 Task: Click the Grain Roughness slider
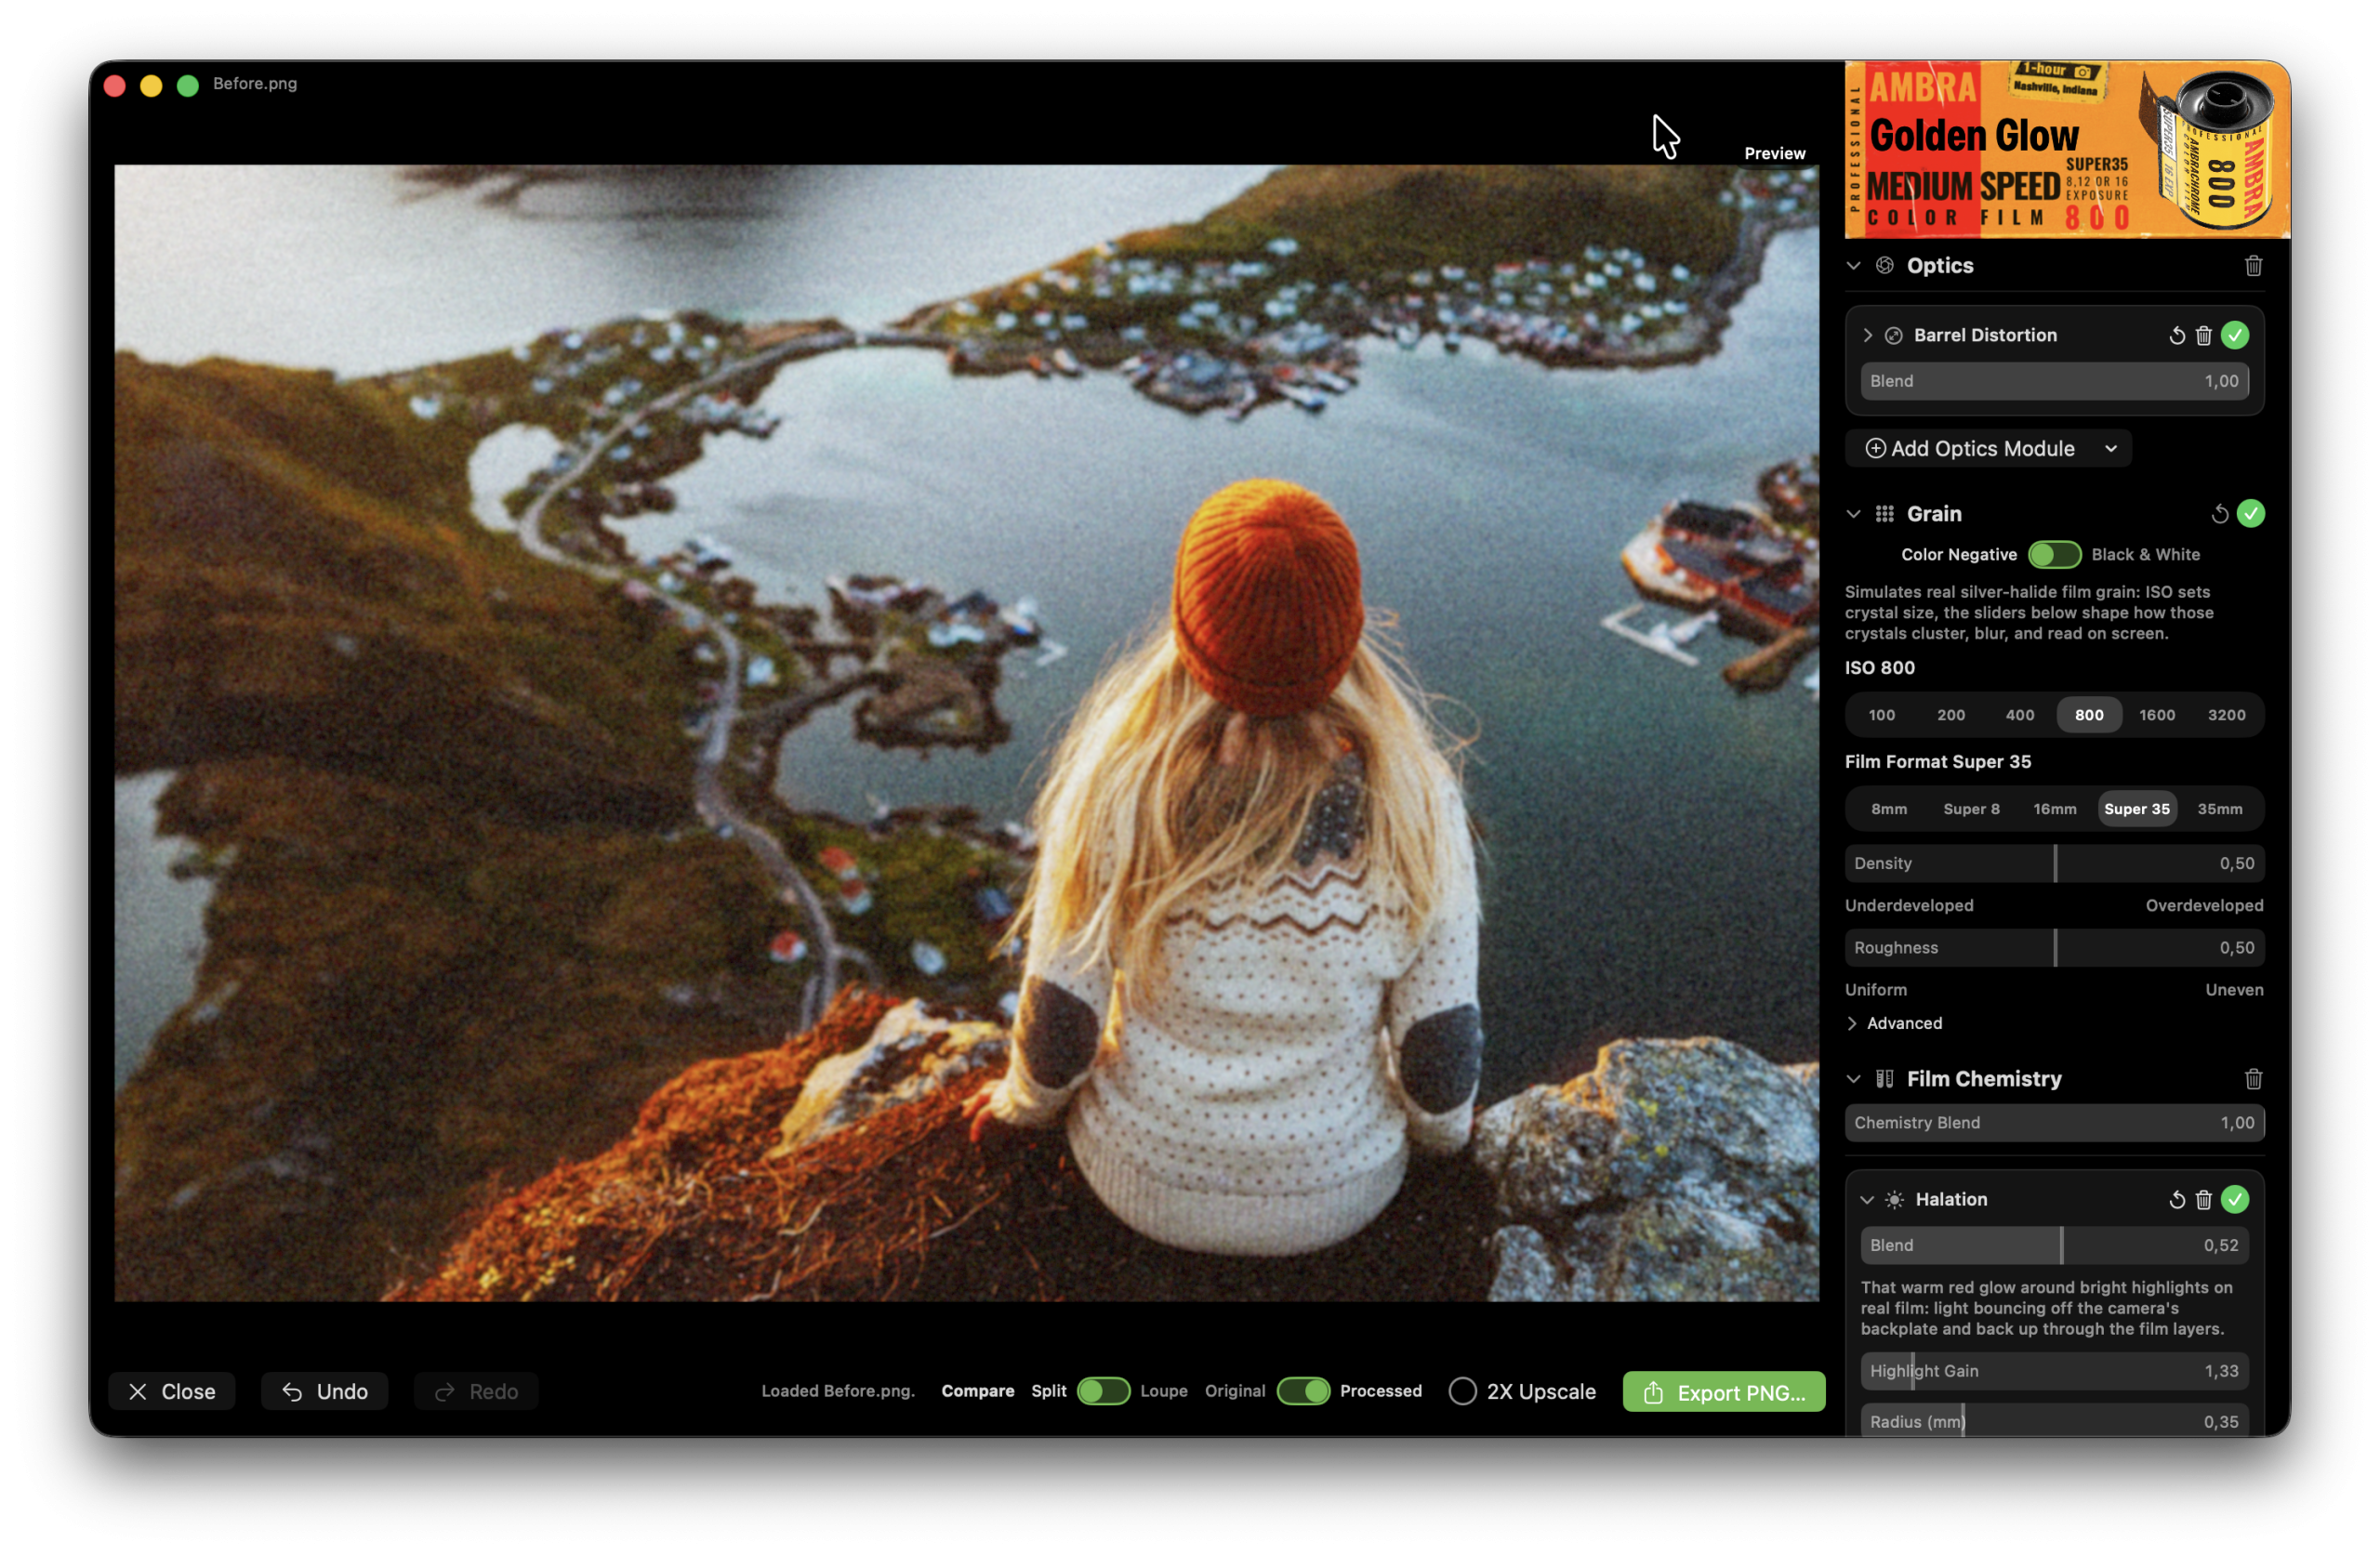[x=2054, y=948]
